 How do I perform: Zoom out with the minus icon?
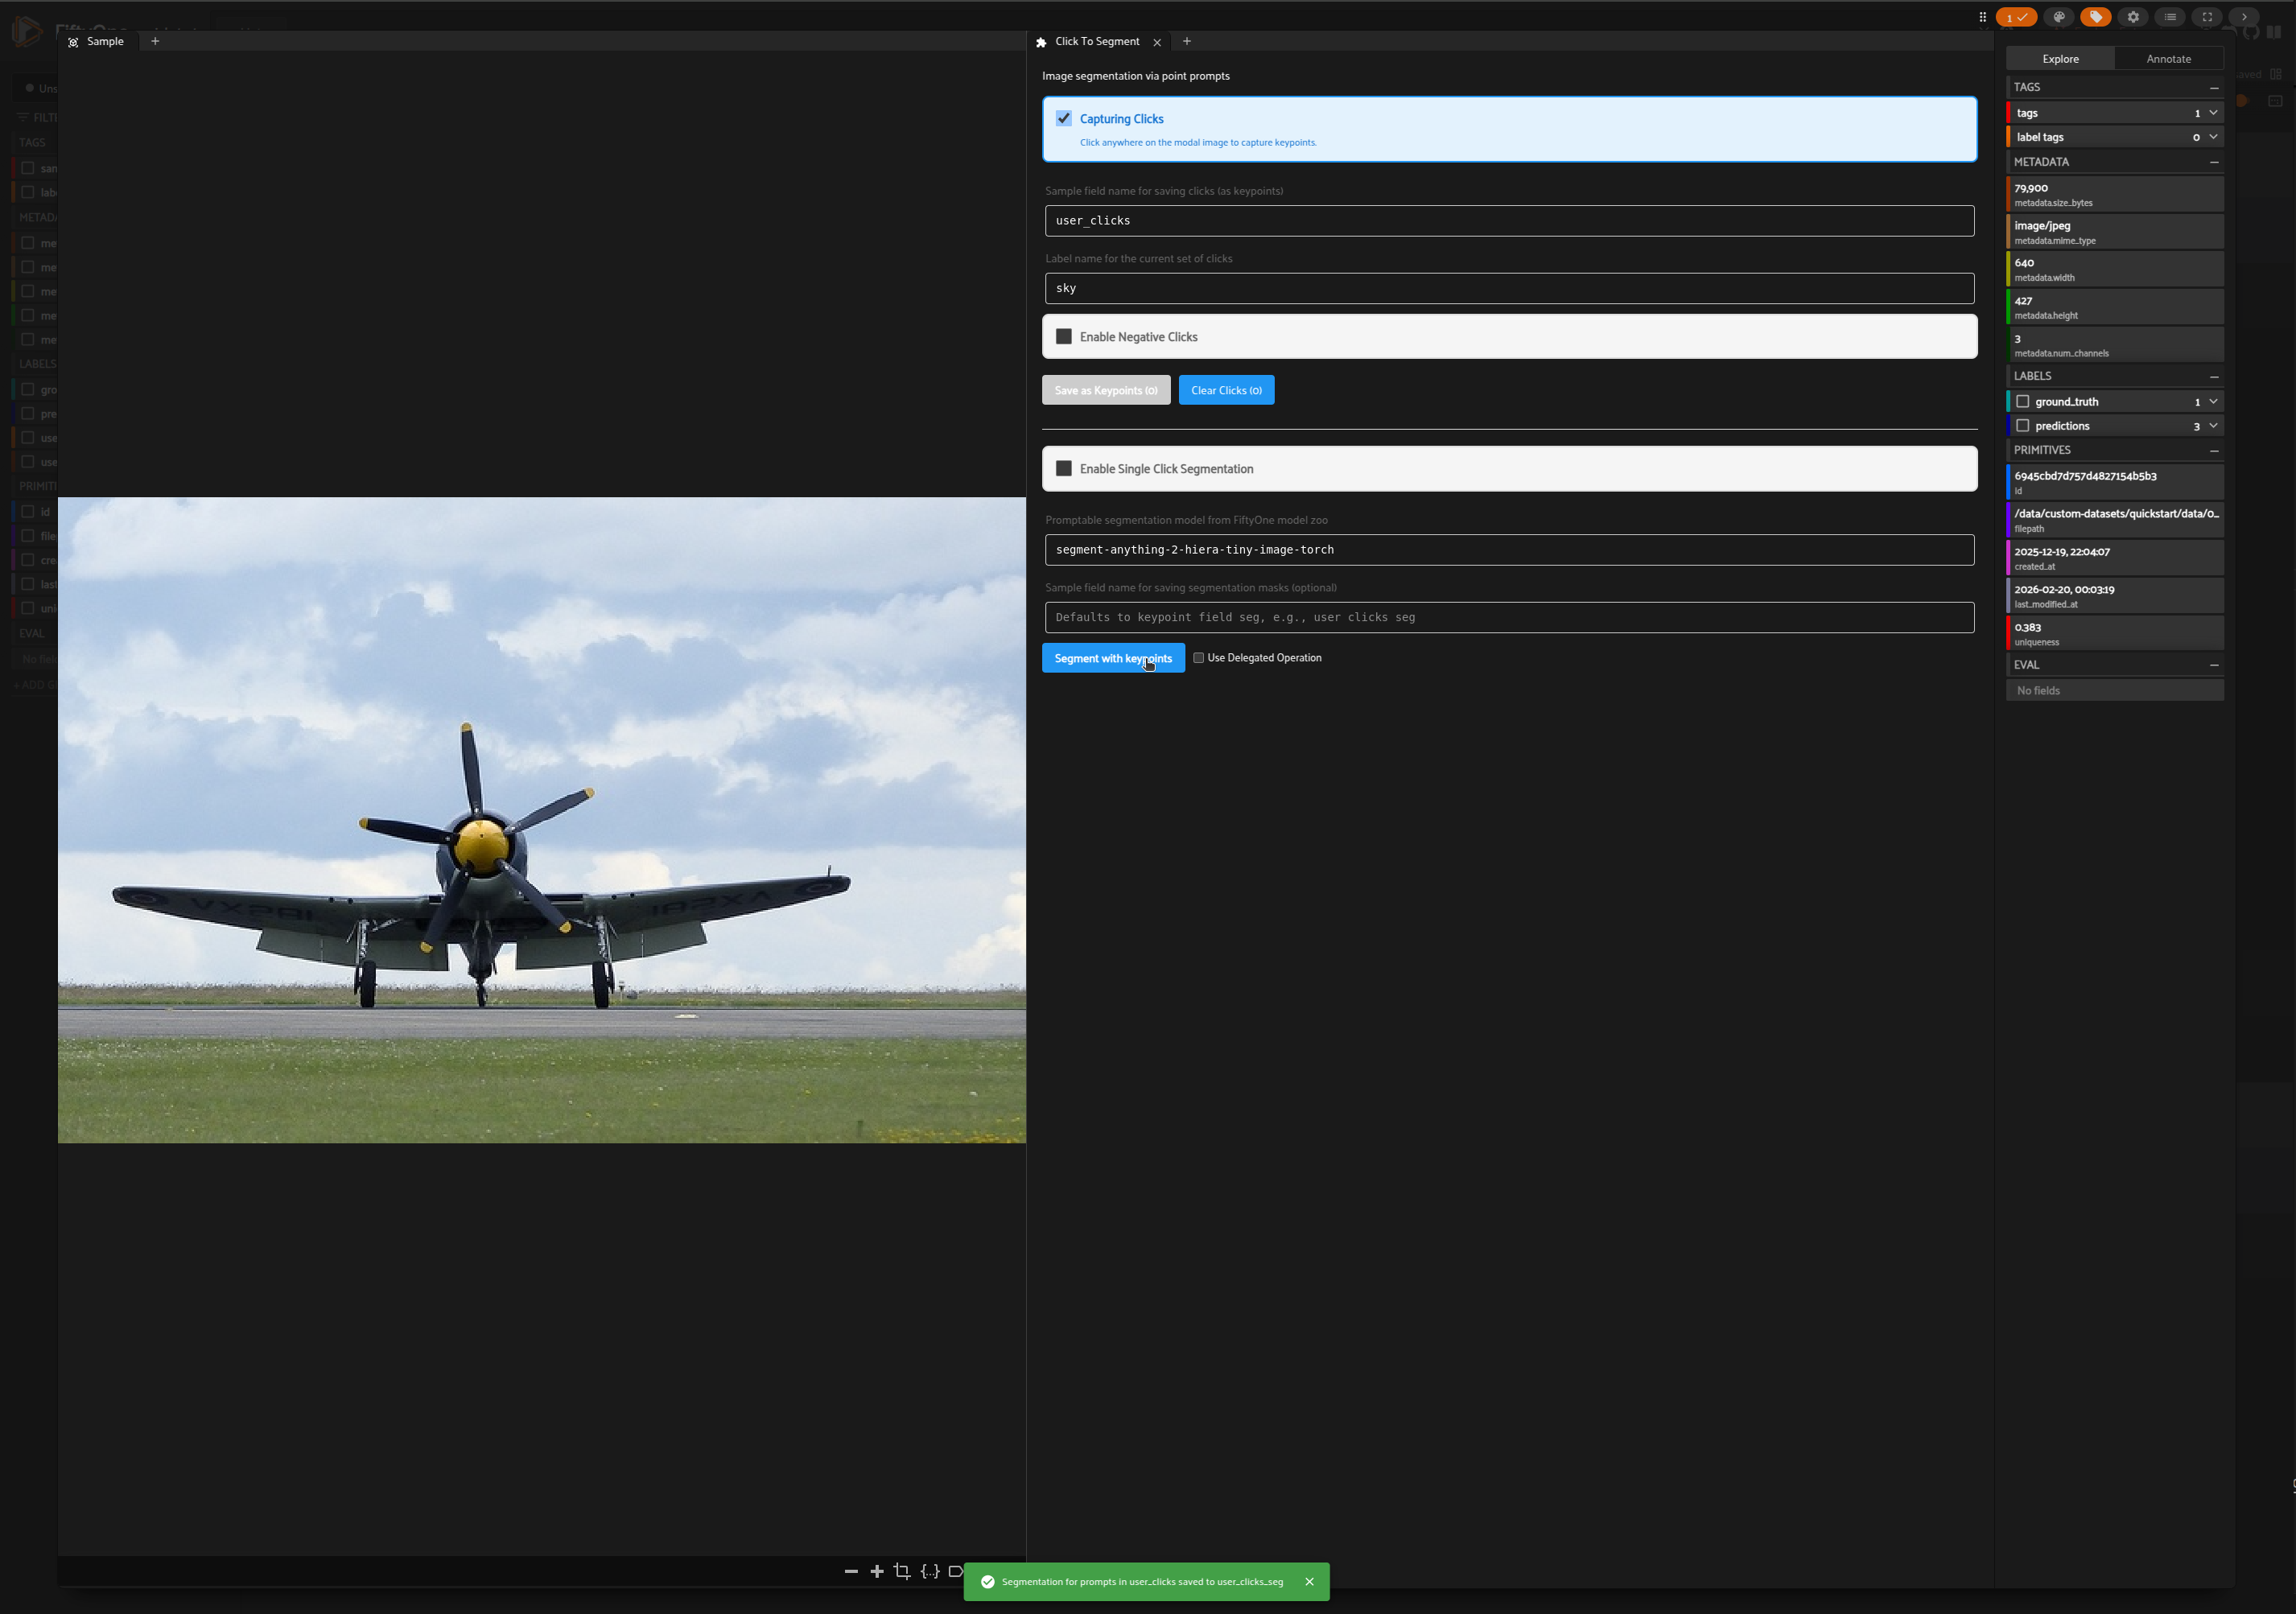click(850, 1571)
